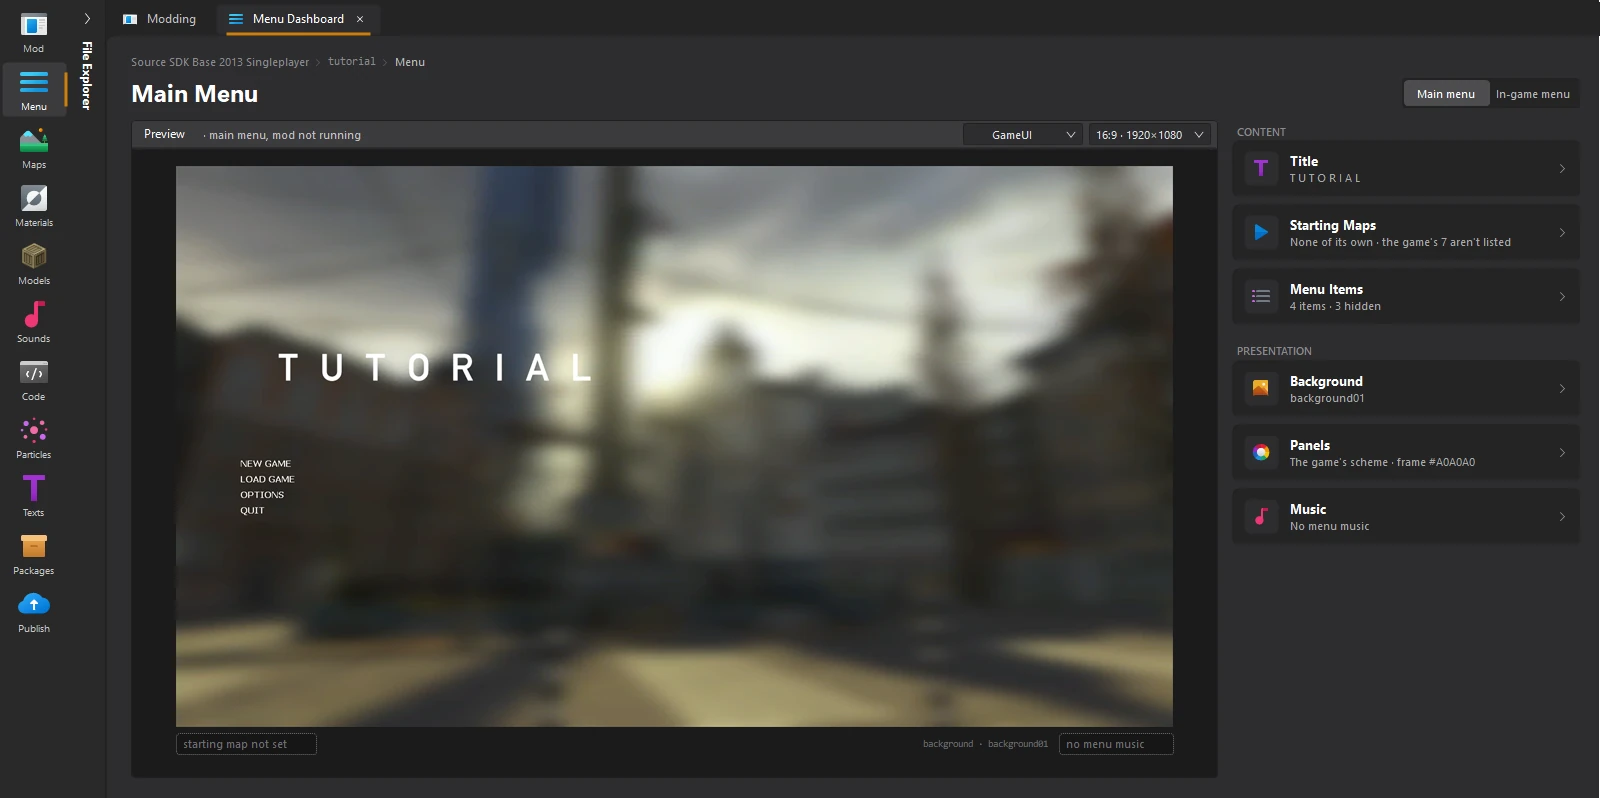
Task: Open the Packages section
Action: click(x=34, y=554)
